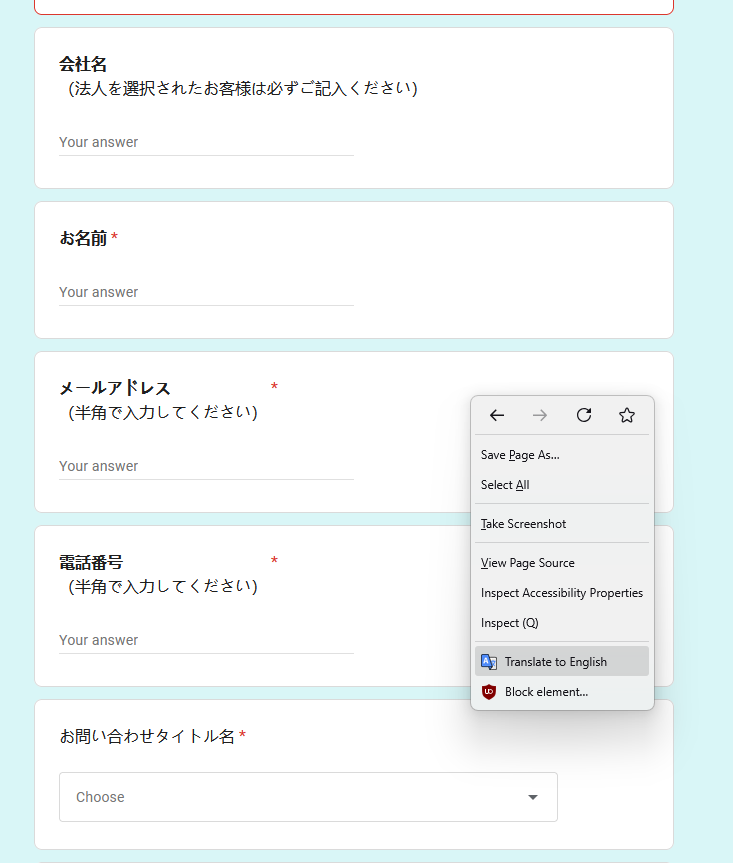Click the Forward arrow in context menu
This screenshot has width=733, height=863.
[540, 415]
